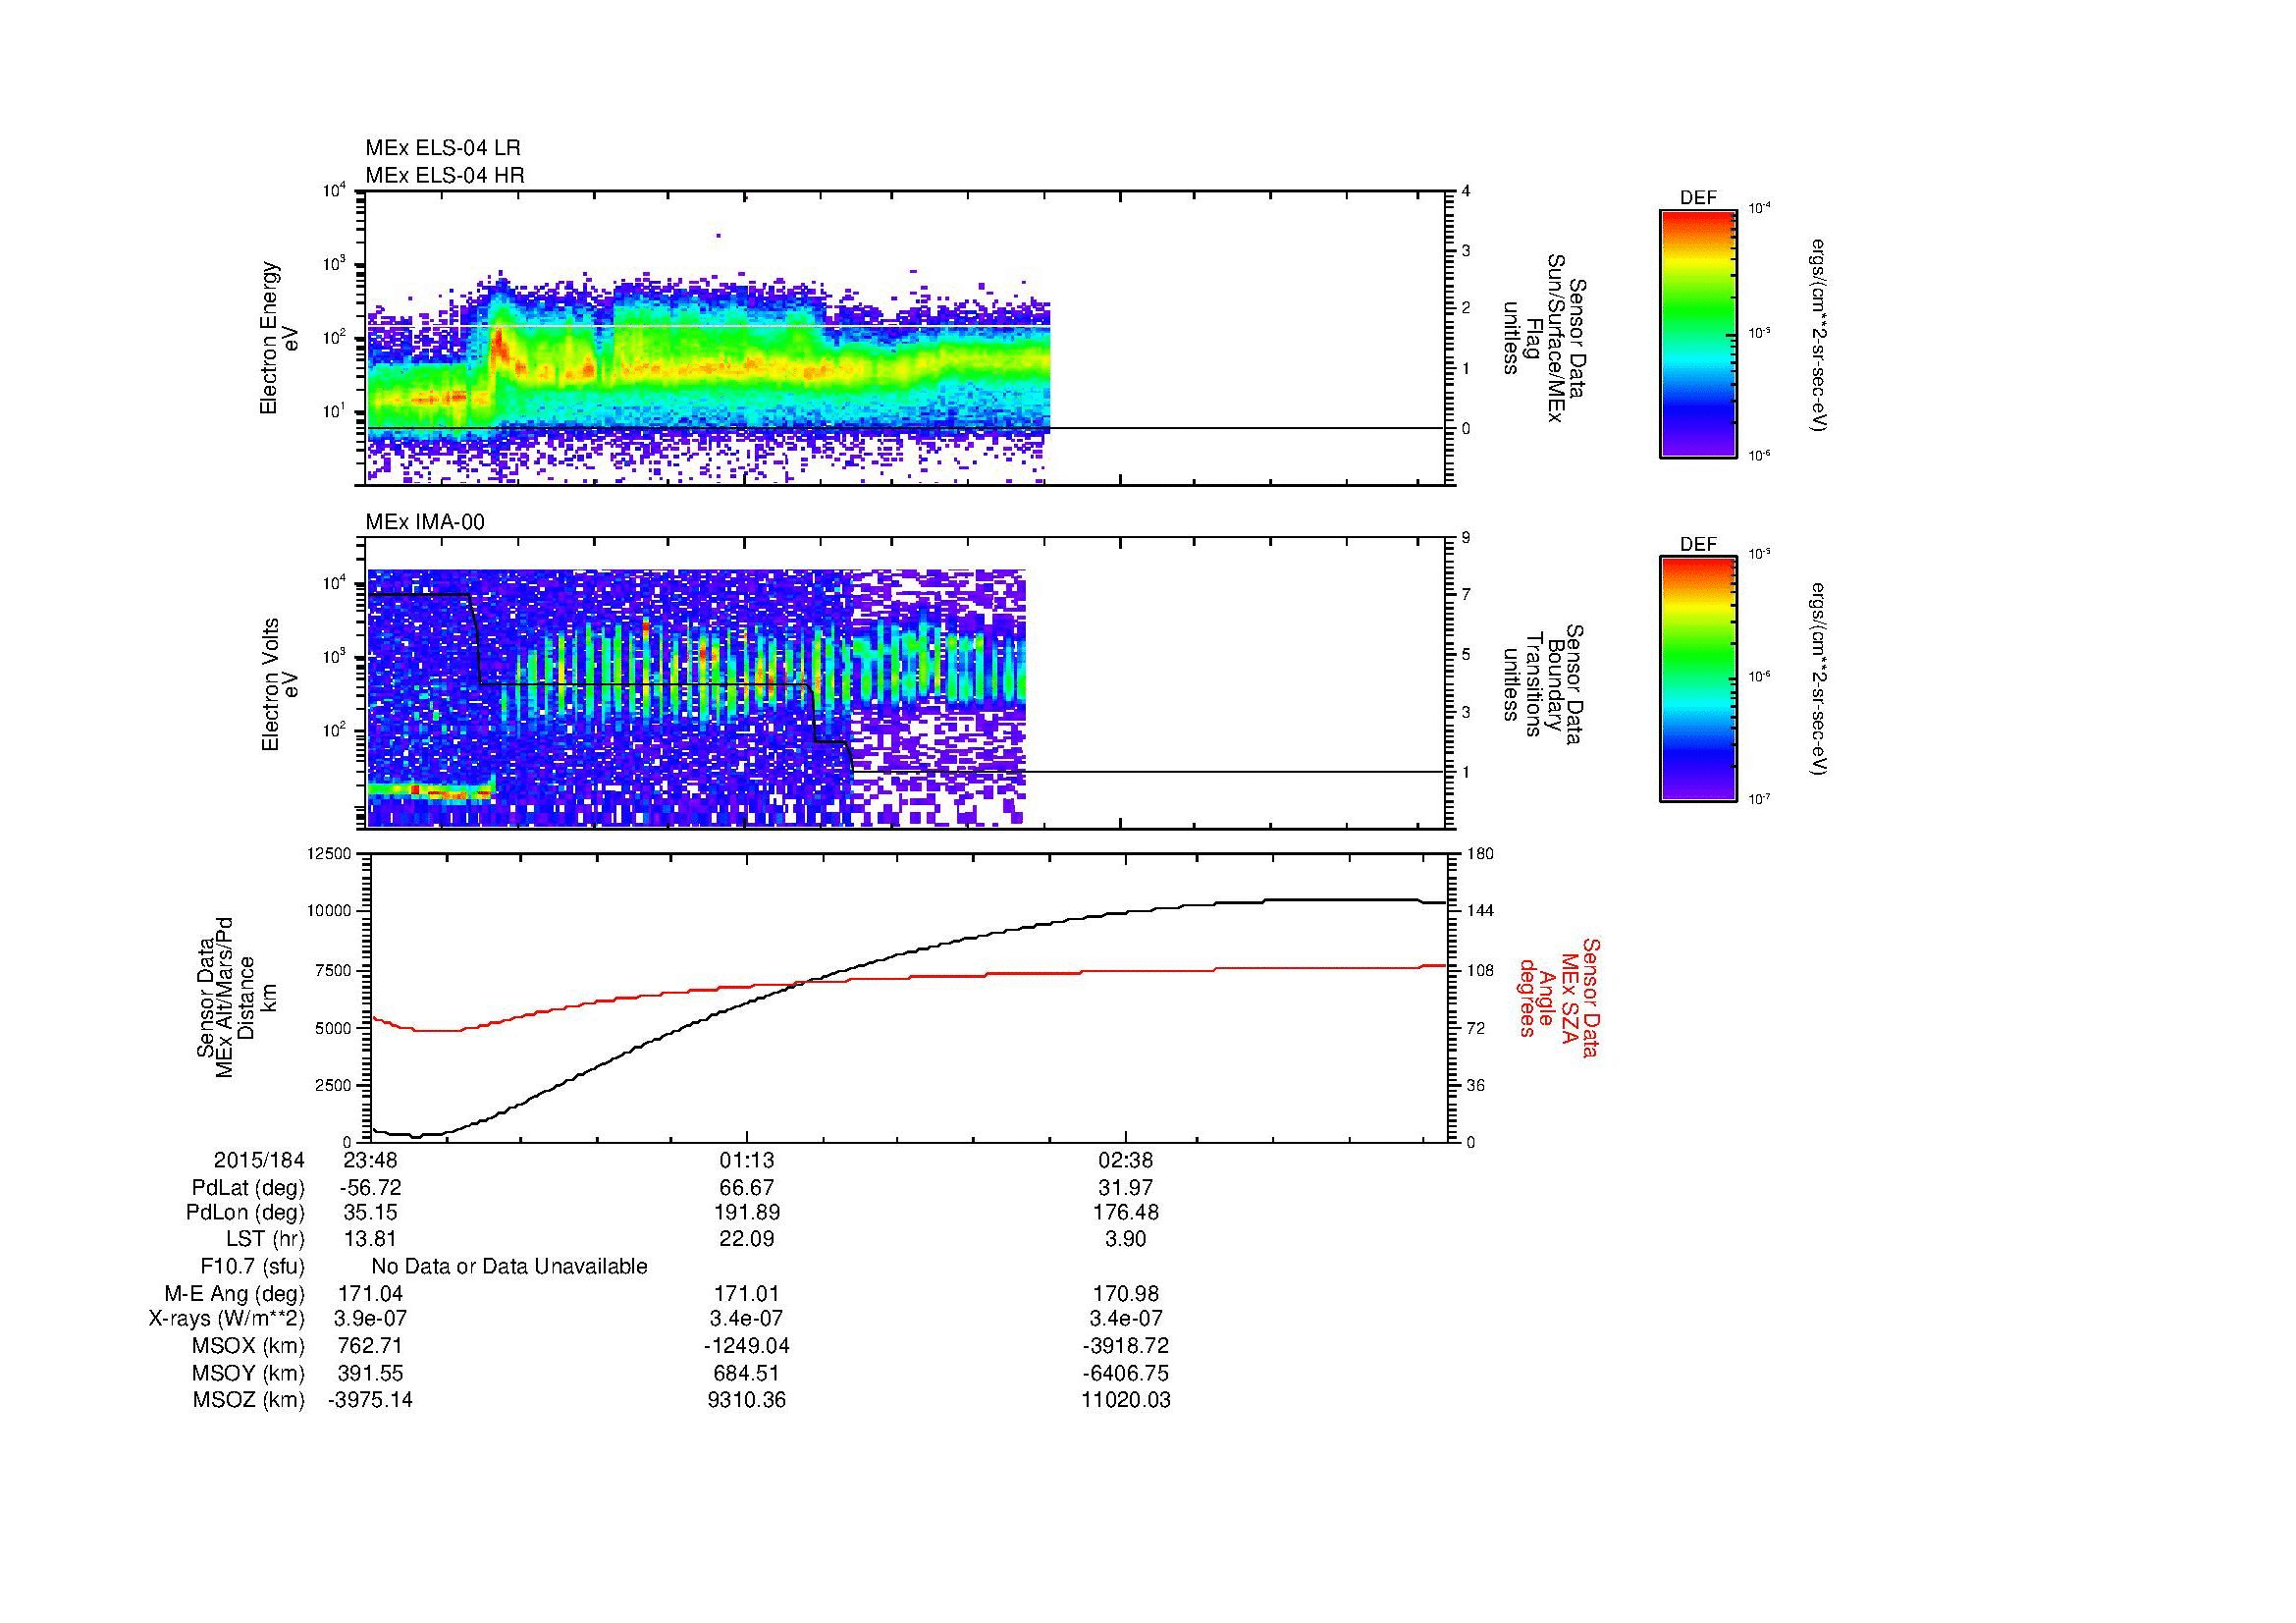The height and width of the screenshot is (1623, 2296).
Task: Click the 'PdLat (deg)' row label
Action: pyautogui.click(x=248, y=1188)
